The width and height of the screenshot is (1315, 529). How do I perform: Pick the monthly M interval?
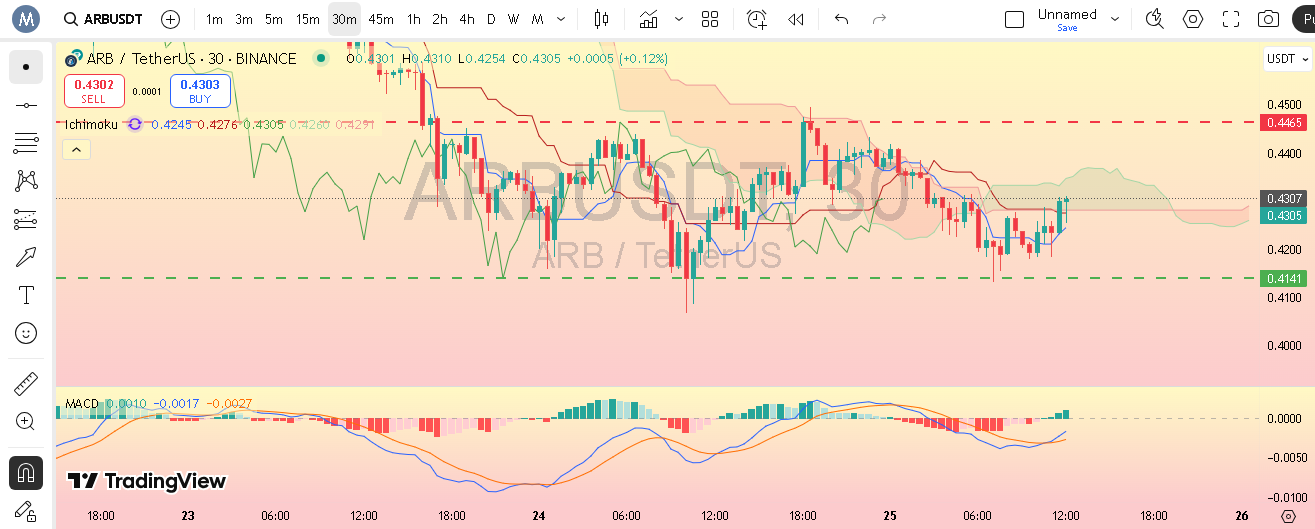(x=538, y=19)
